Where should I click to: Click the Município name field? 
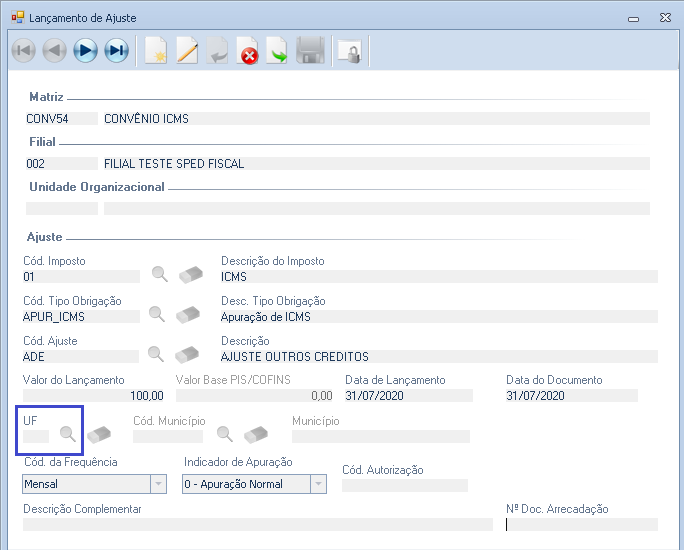(381, 437)
